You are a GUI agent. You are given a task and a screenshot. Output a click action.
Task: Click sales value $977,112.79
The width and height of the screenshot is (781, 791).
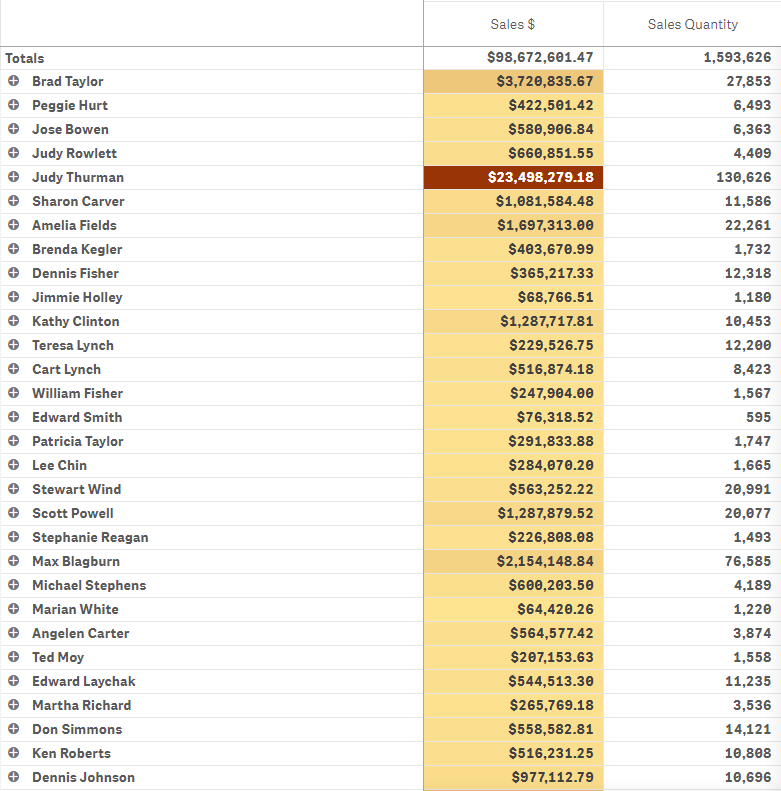[552, 777]
